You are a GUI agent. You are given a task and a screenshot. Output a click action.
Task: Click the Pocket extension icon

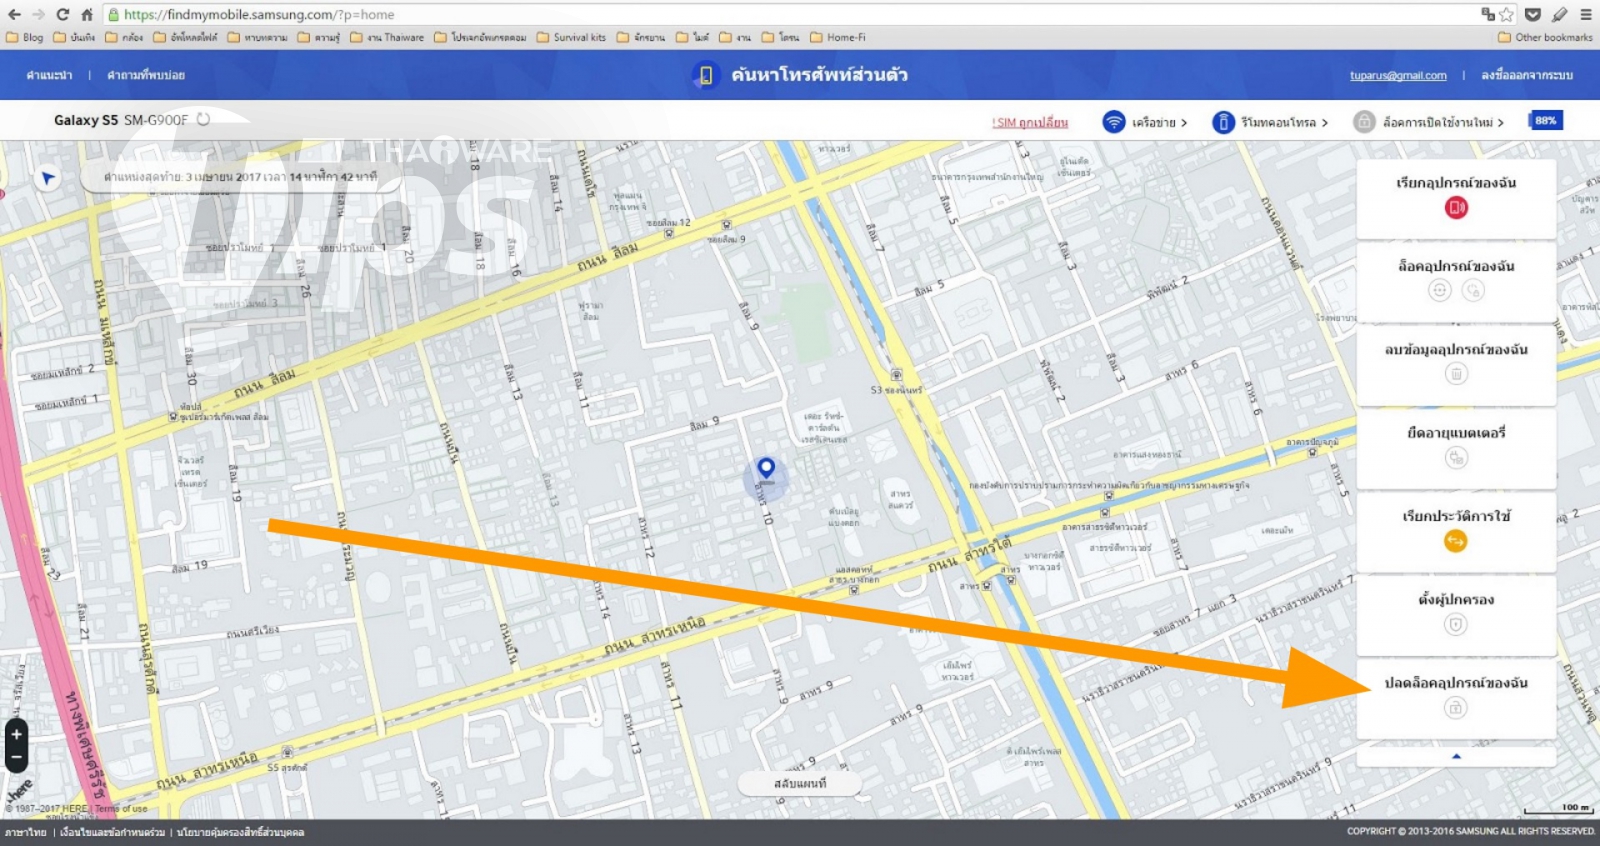(1533, 15)
